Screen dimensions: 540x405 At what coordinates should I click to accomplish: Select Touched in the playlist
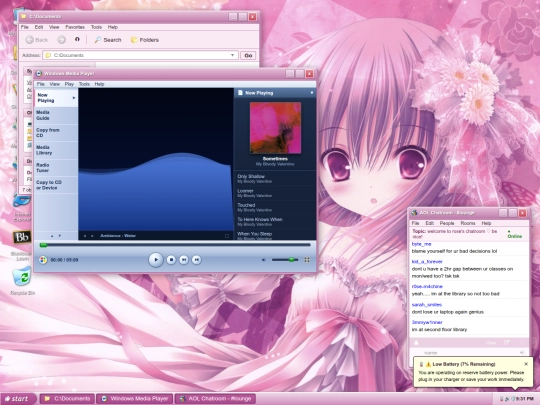tap(275, 207)
